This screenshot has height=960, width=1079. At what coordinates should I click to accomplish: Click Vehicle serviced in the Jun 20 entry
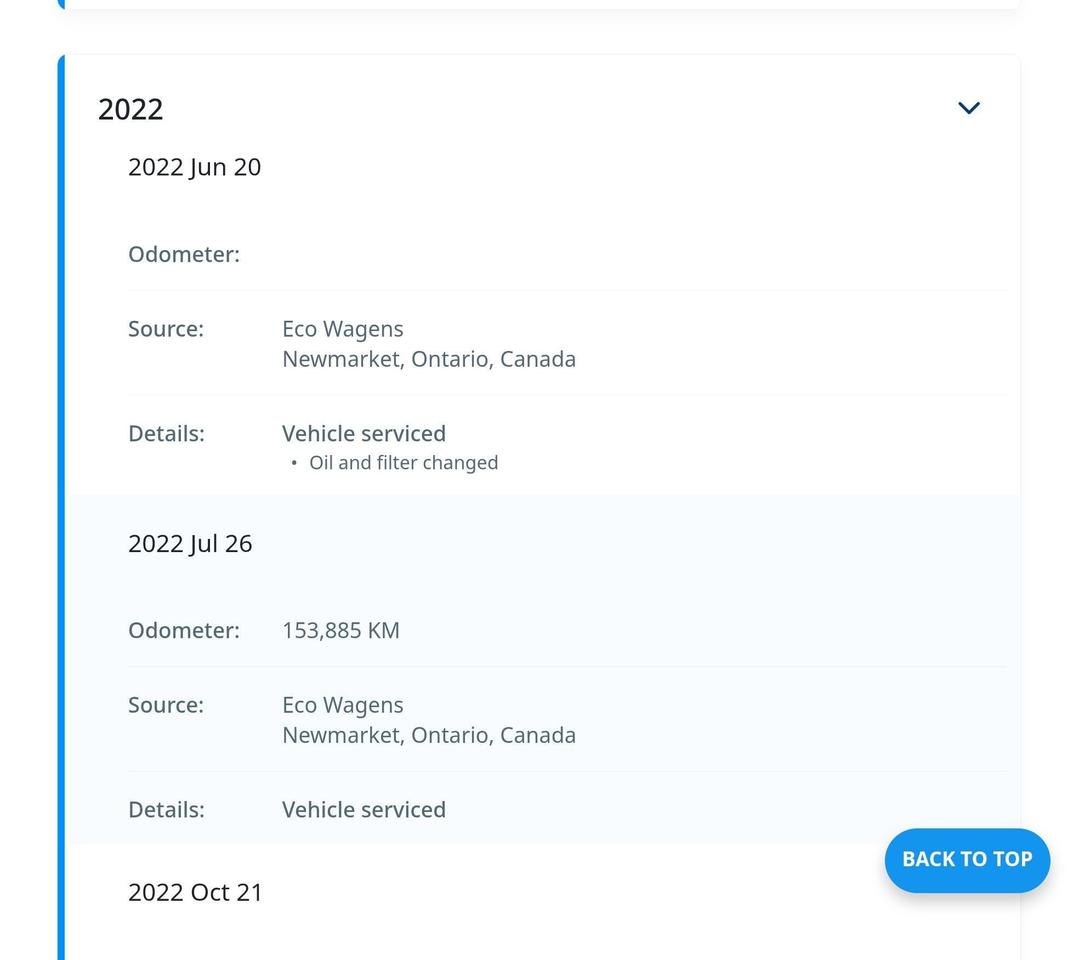point(364,433)
